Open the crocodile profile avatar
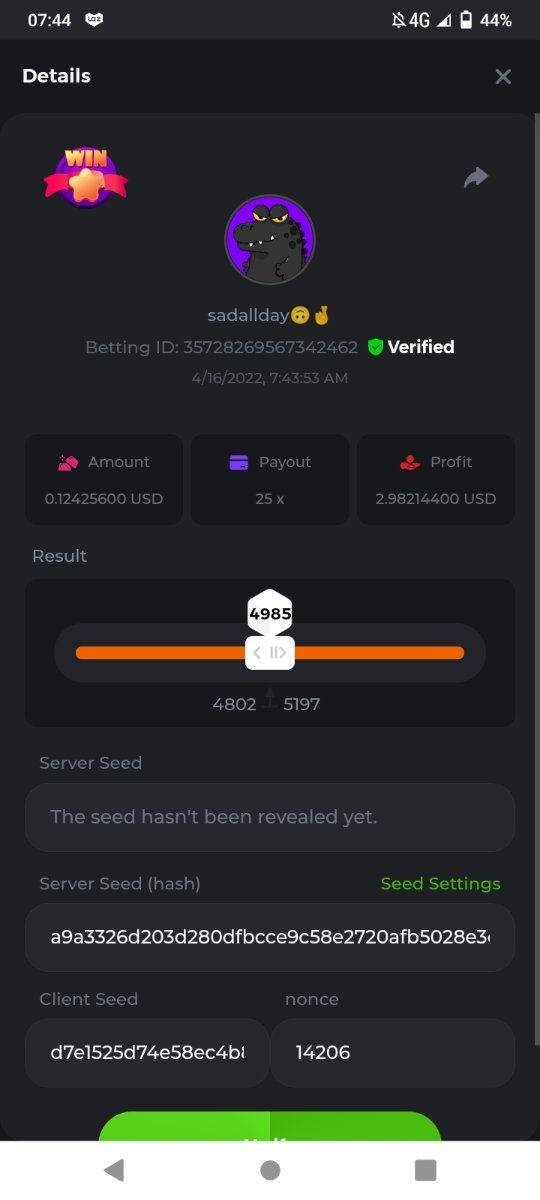Image resolution: width=540 pixels, height=1200 pixels. pos(270,240)
